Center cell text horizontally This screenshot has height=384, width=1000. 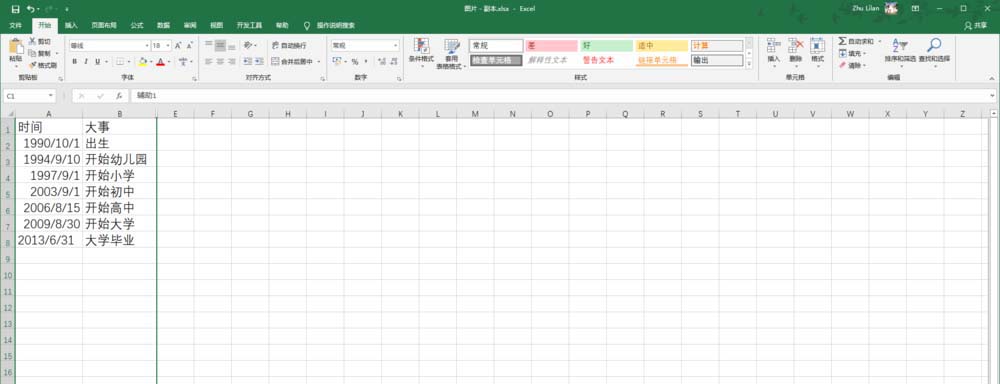pos(220,62)
